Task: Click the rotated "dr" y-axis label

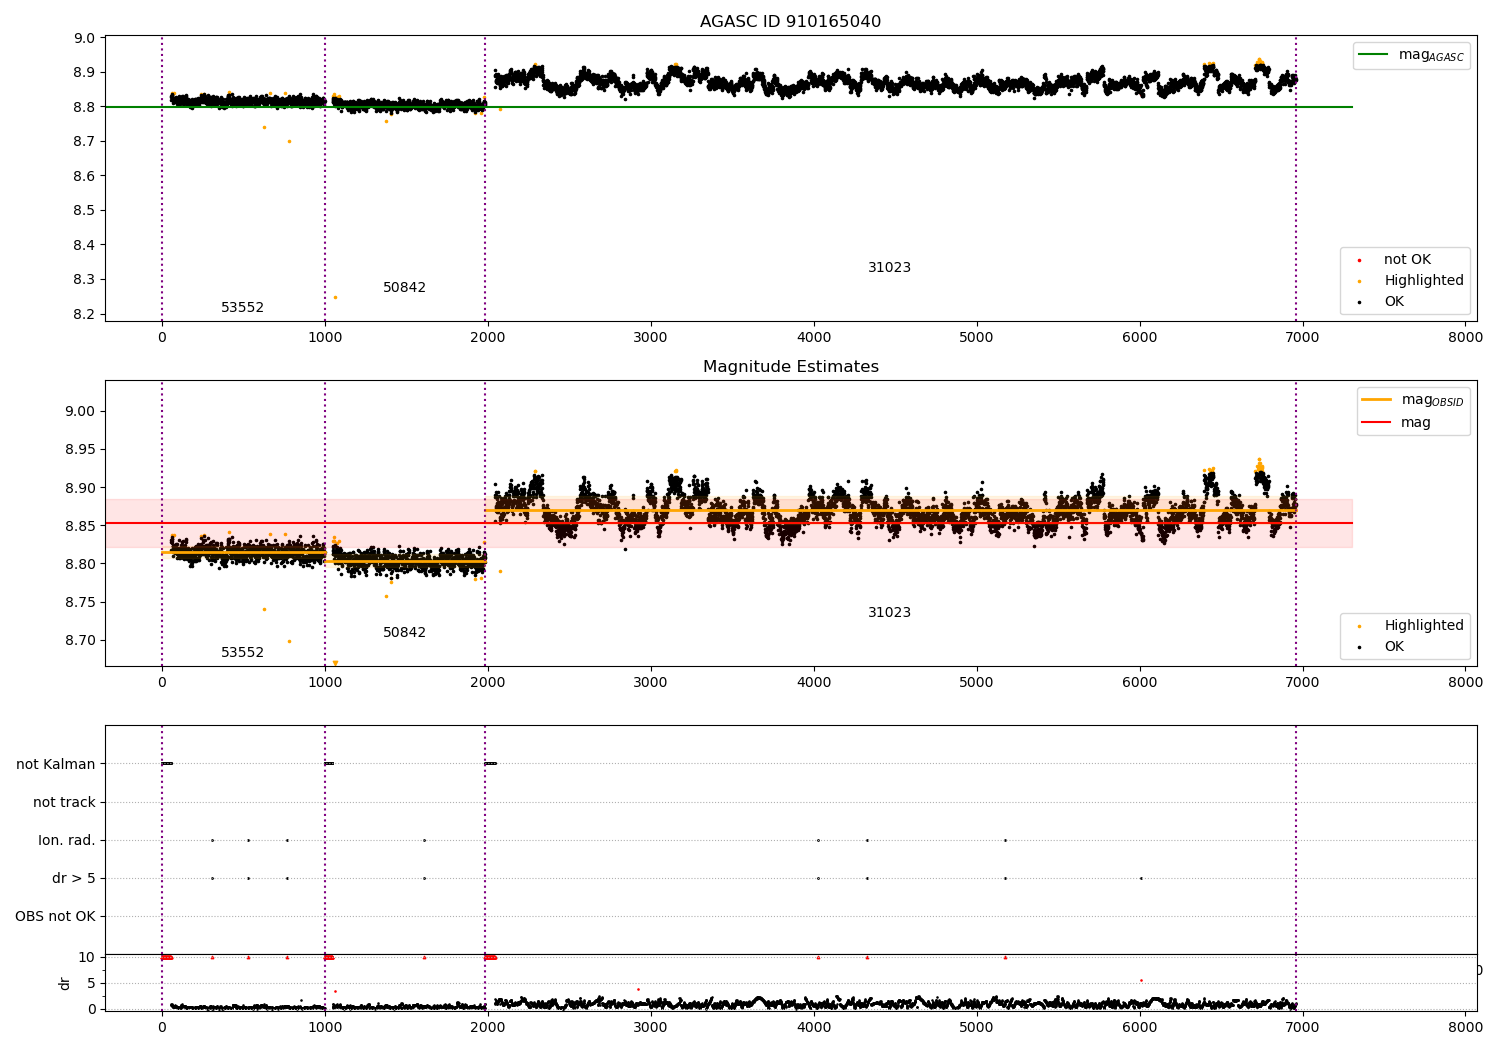Action: pyautogui.click(x=65, y=983)
